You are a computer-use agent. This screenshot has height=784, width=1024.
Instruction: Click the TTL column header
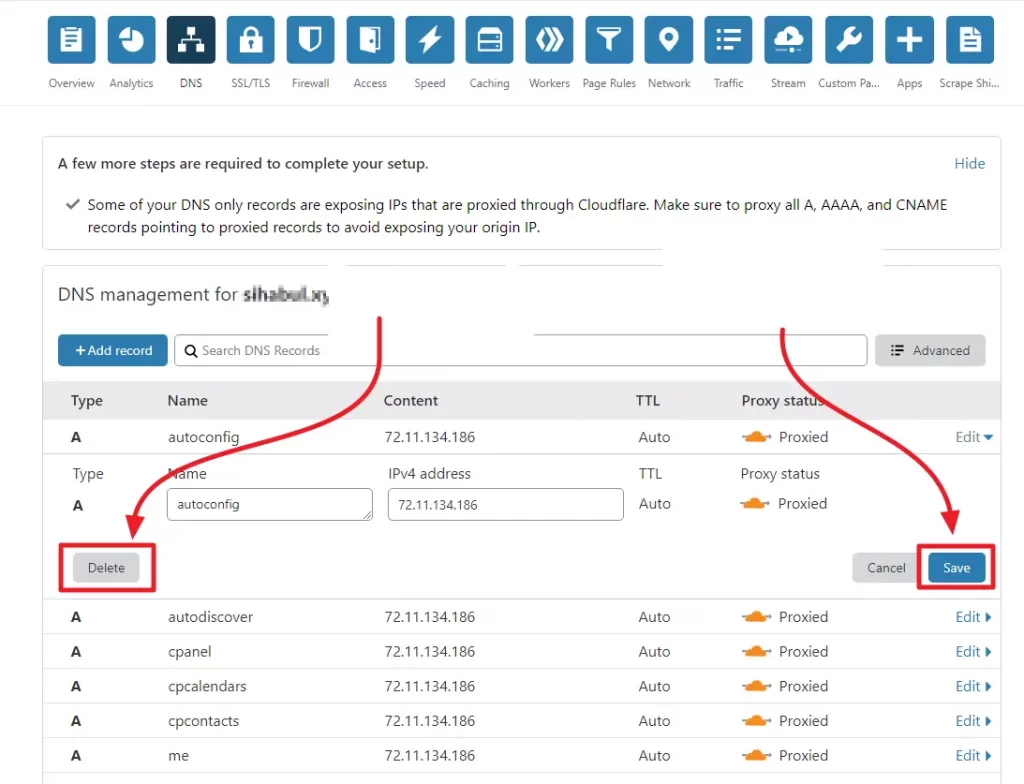tap(648, 400)
